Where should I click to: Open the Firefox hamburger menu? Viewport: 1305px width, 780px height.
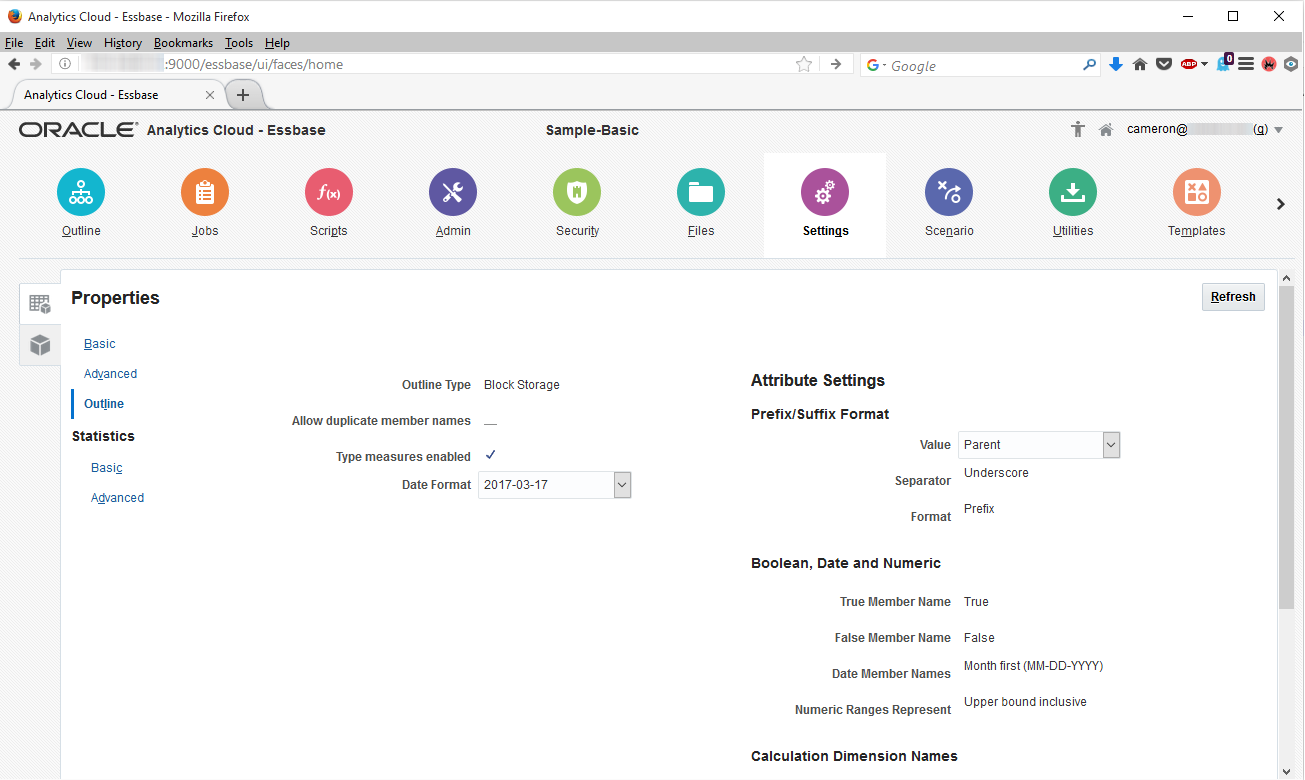coord(1246,64)
